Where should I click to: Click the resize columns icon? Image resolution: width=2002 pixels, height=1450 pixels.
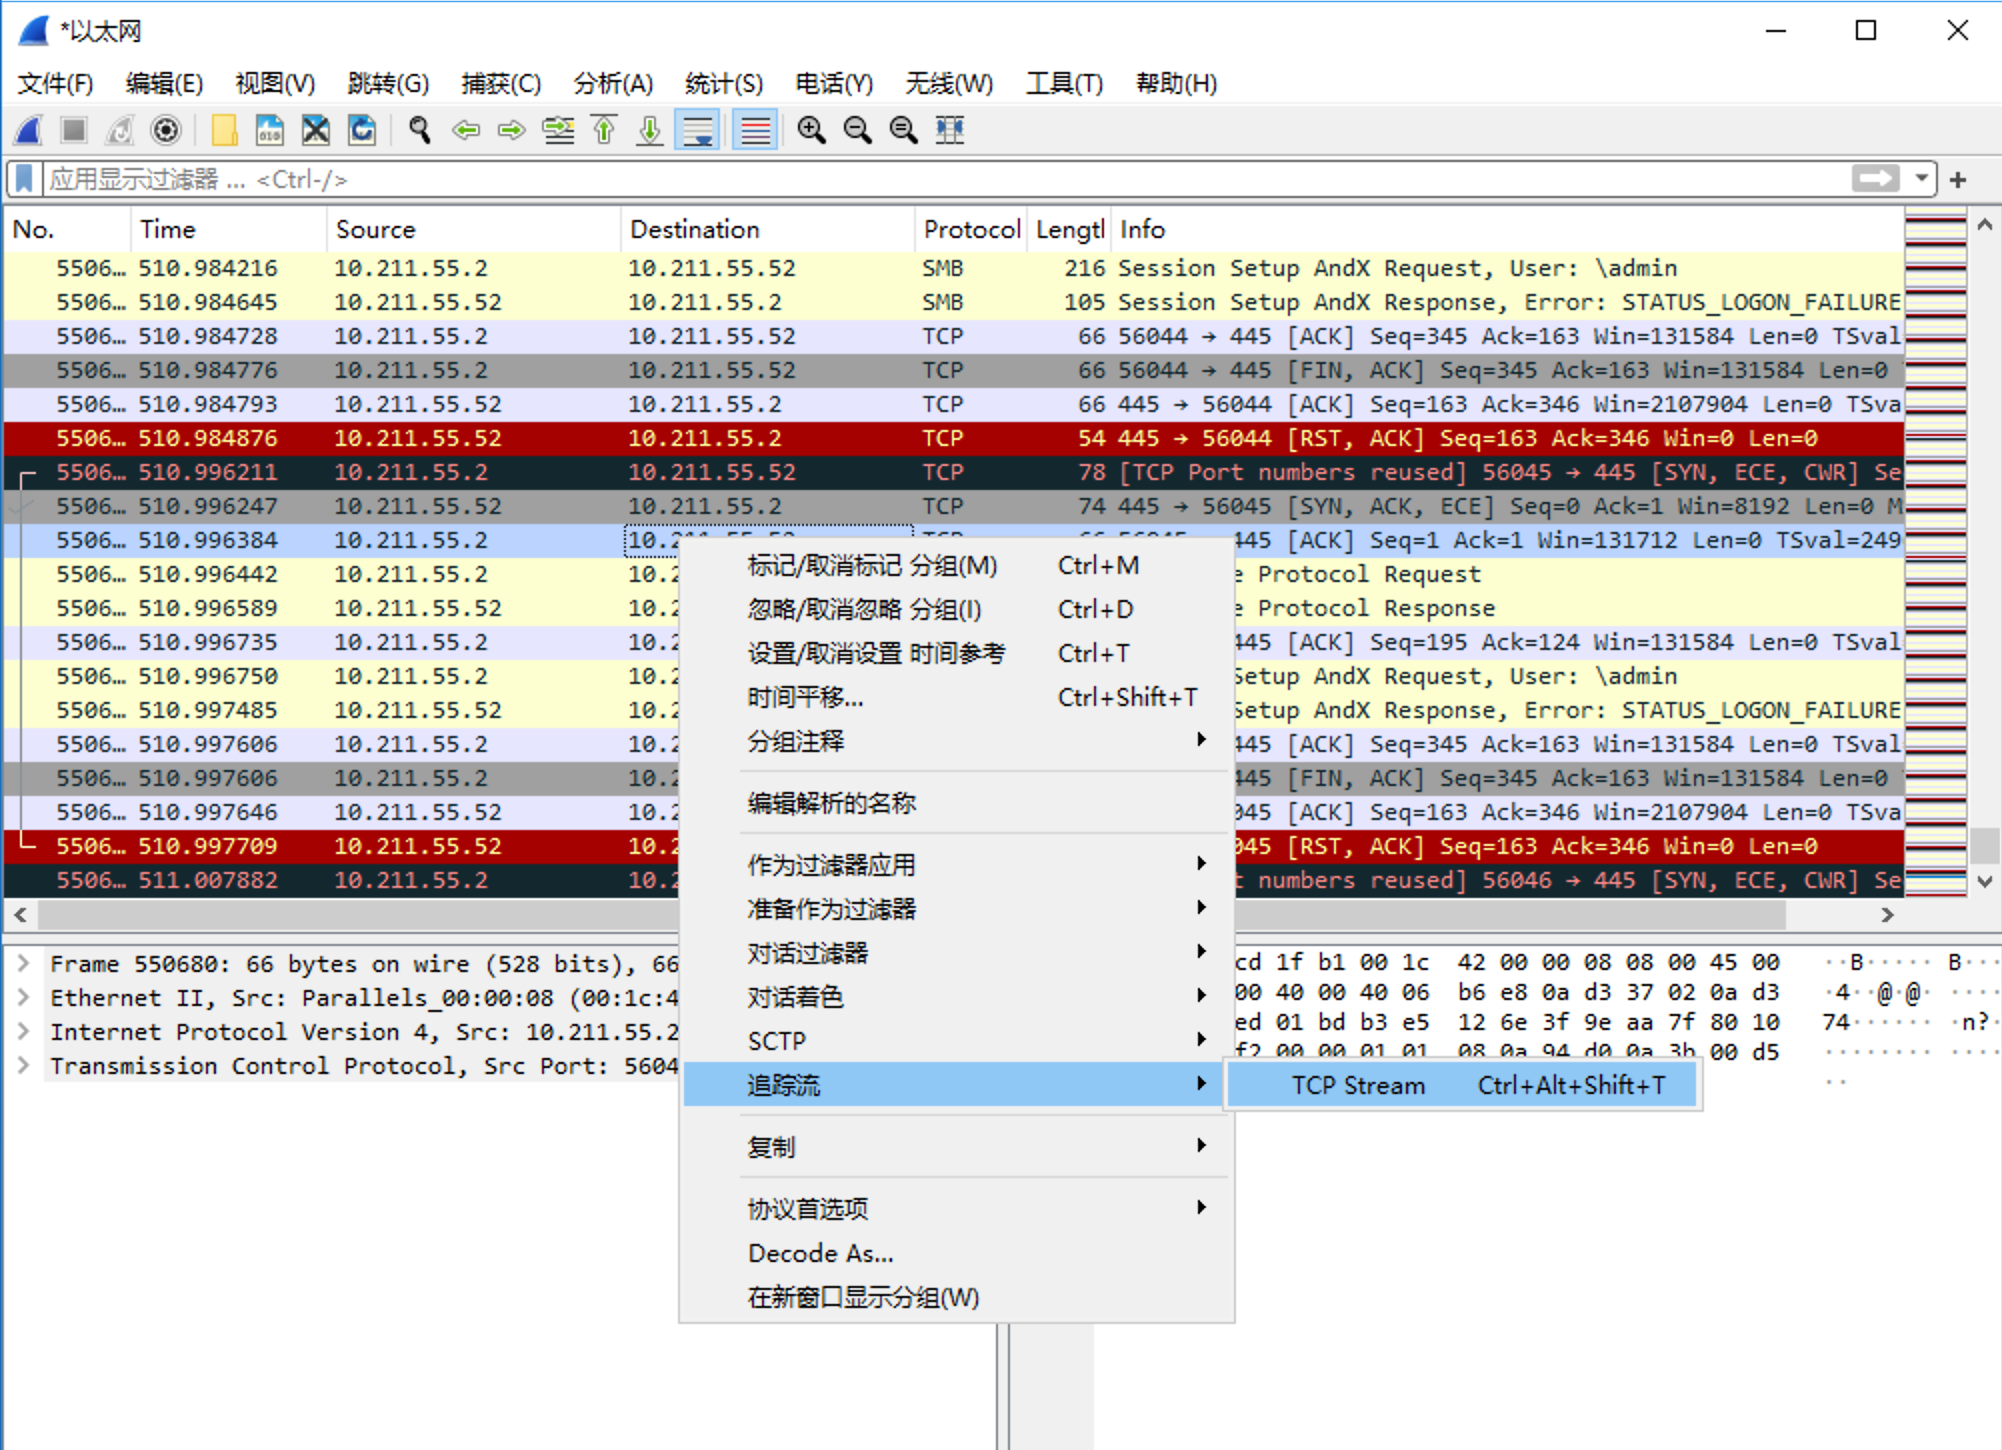click(x=949, y=130)
